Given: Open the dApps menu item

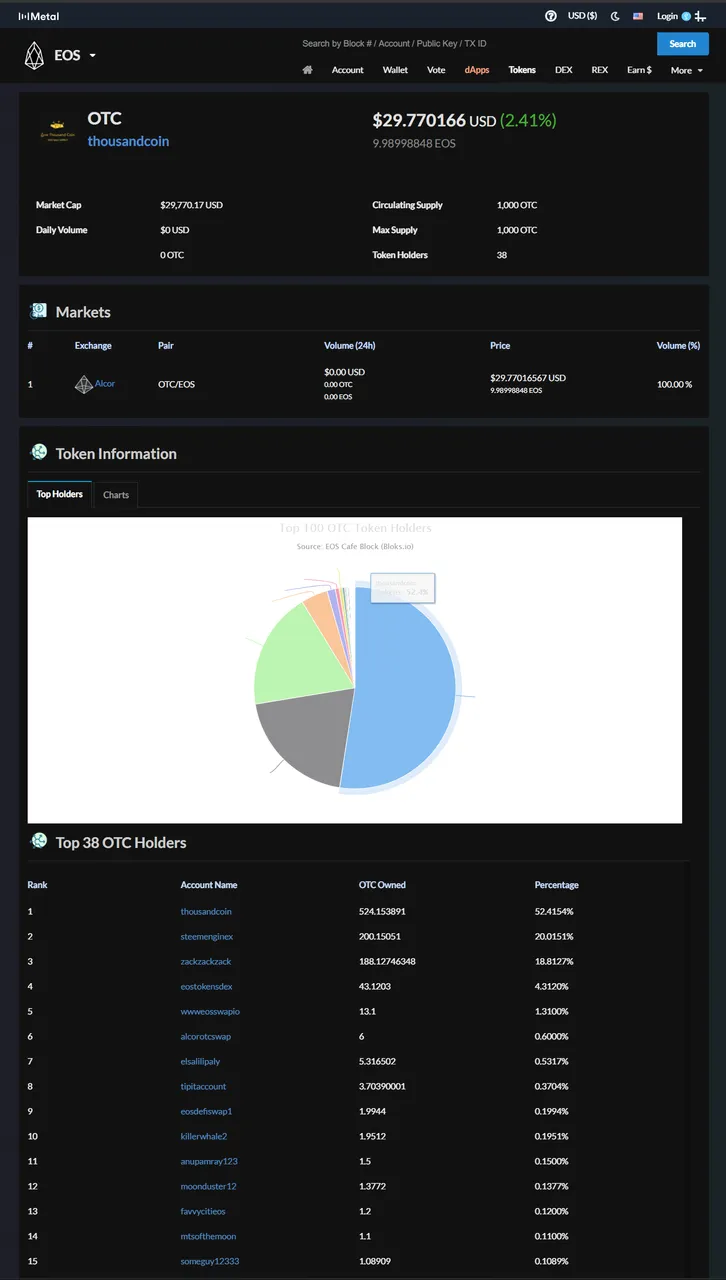Looking at the screenshot, I should tap(477, 70).
